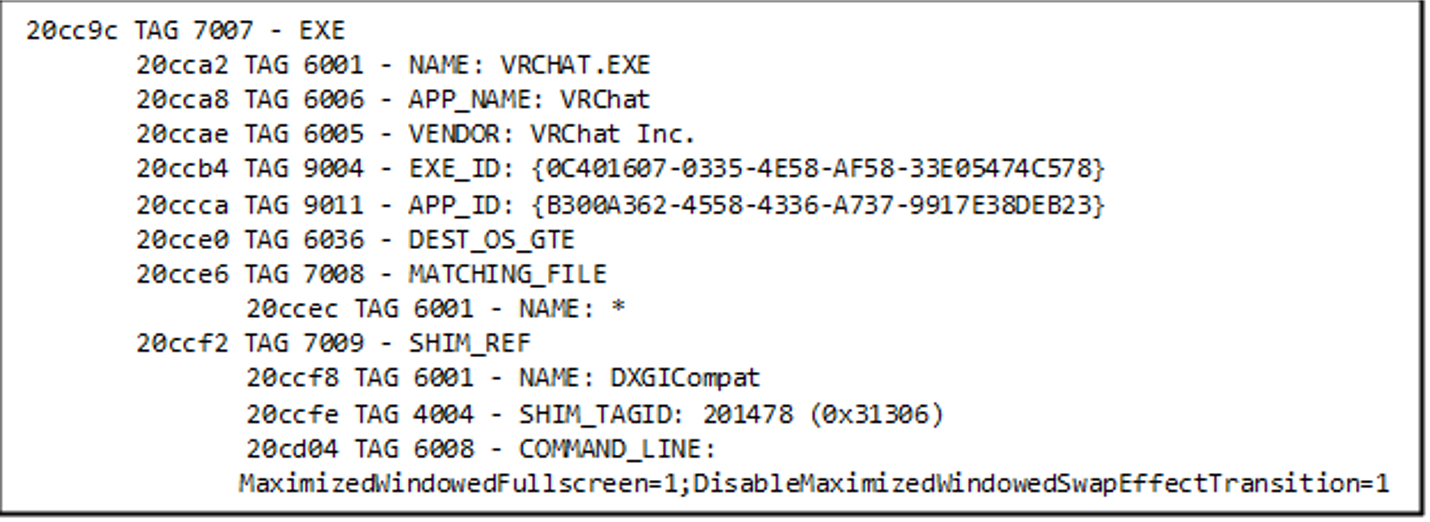
Task: Select the APP_ID GUID value
Action: (x=818, y=205)
